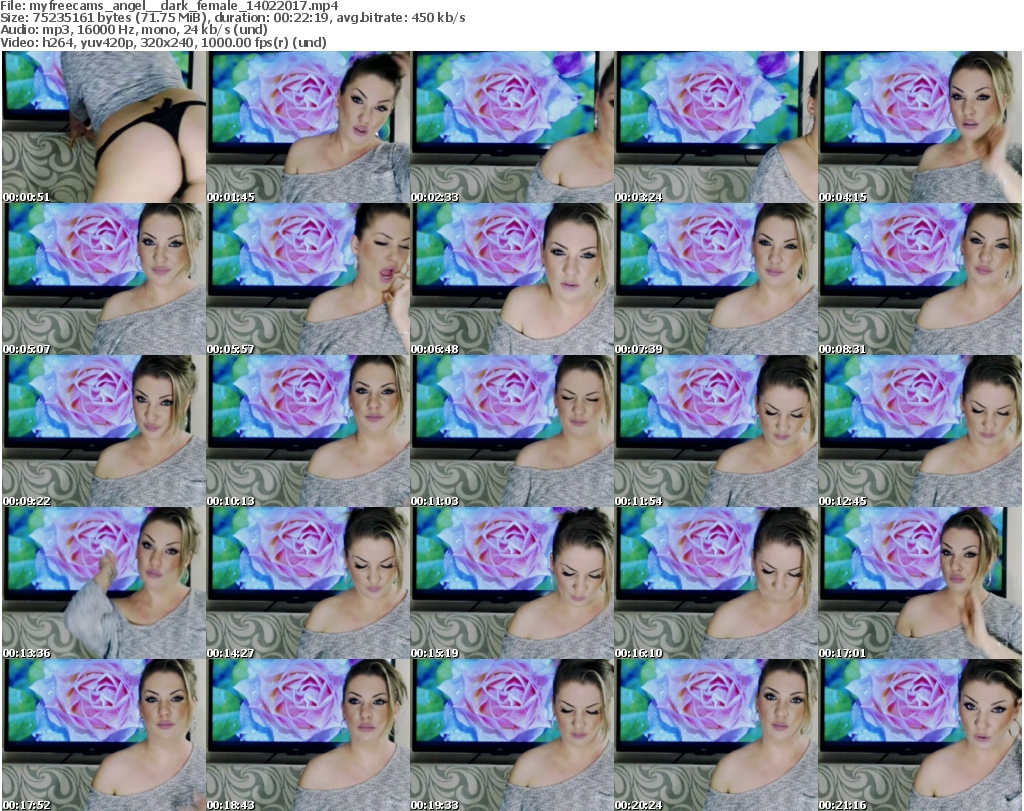
Task: Open the thumbnail stamped 00:16:10
Action: click(716, 583)
